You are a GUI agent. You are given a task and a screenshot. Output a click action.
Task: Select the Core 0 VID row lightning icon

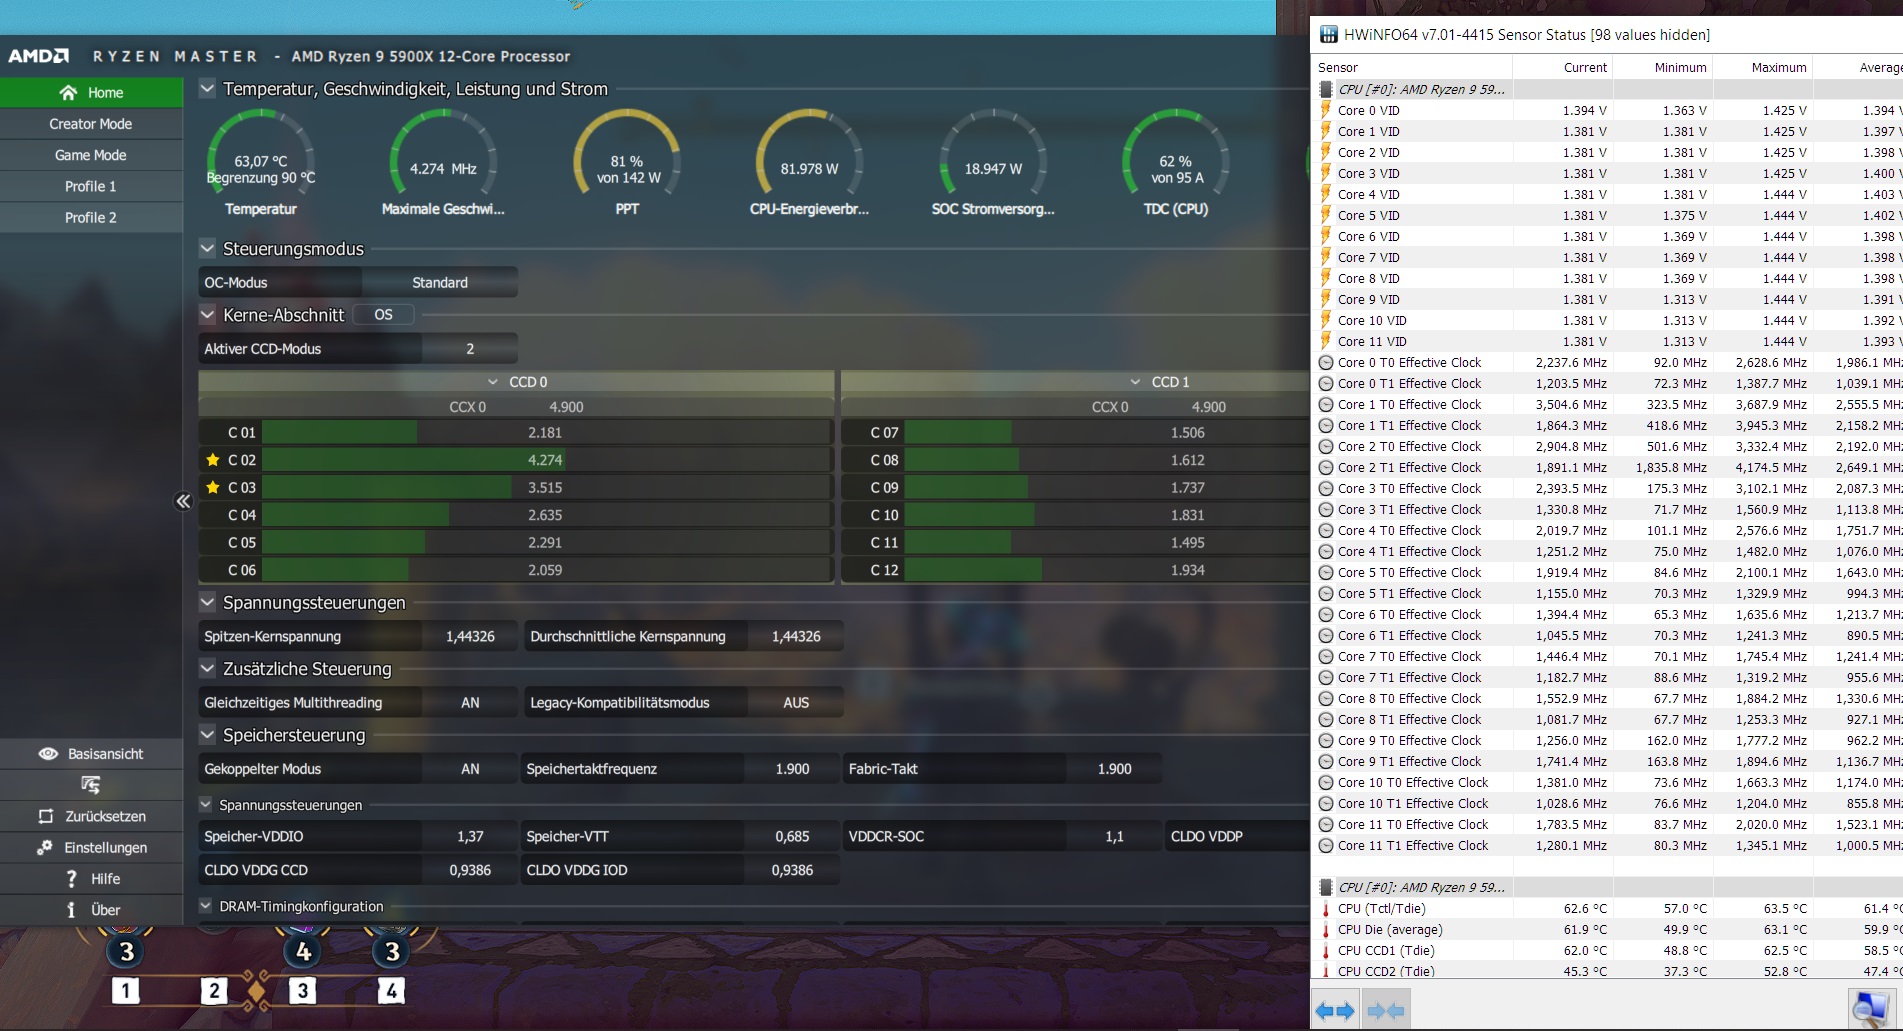1326,110
